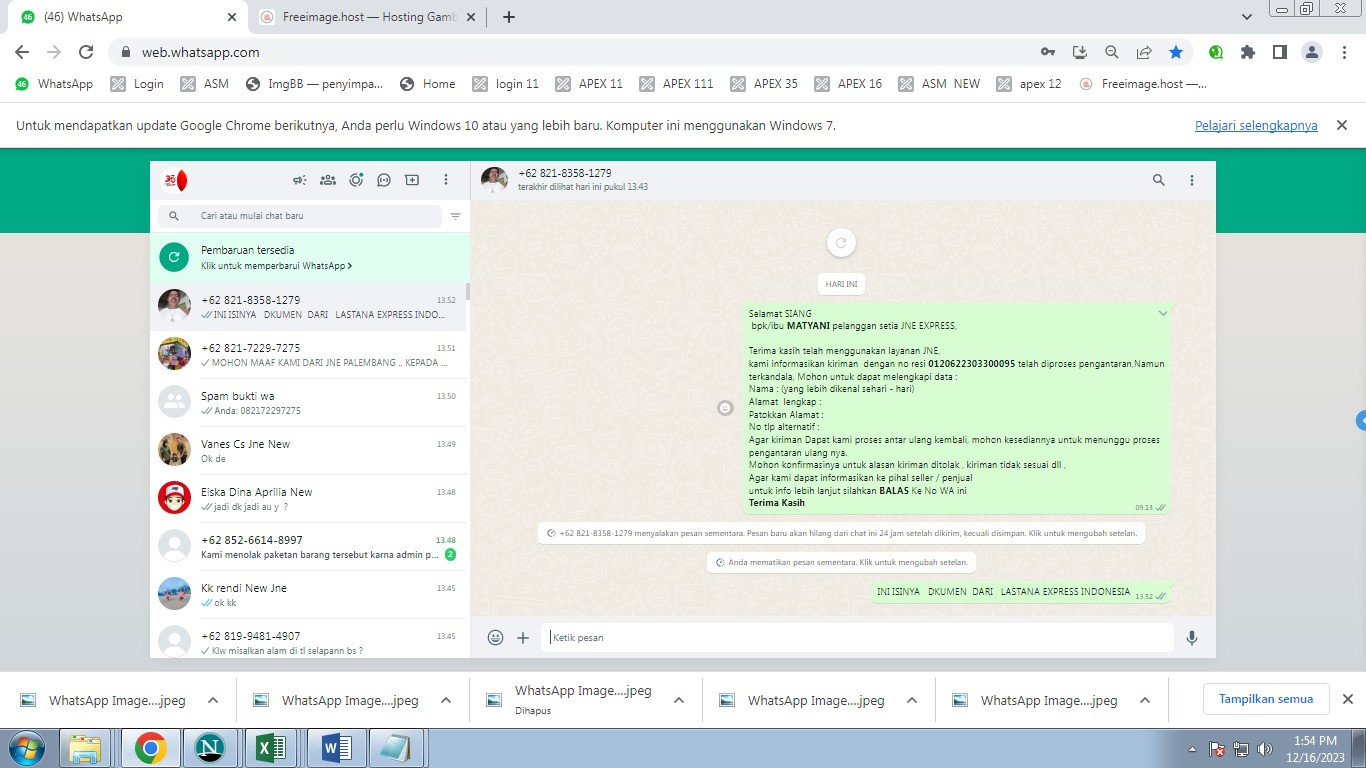
Task: Open the +62 852-6614-8997 chat
Action: [308, 547]
